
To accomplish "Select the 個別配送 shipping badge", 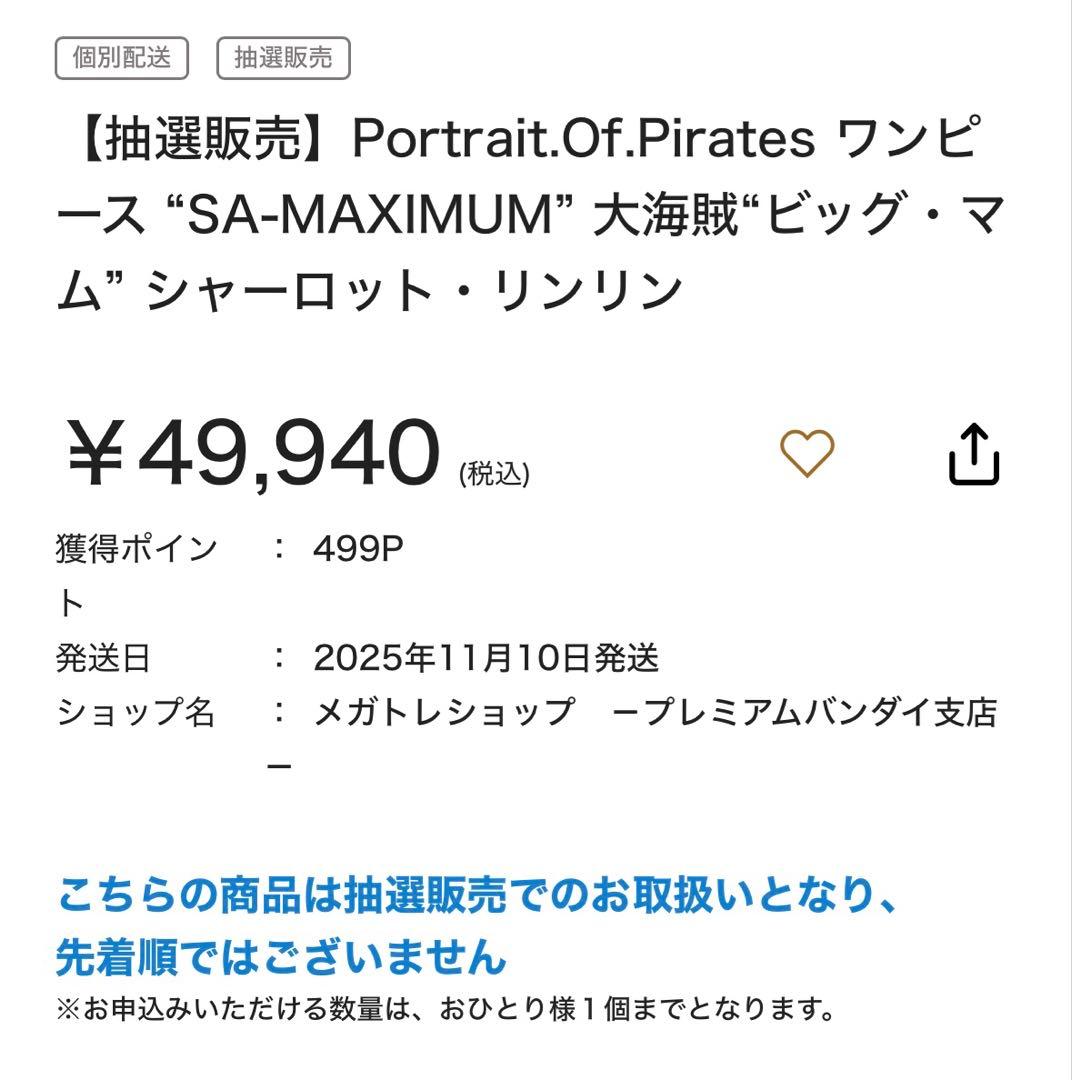I will tap(122, 58).
